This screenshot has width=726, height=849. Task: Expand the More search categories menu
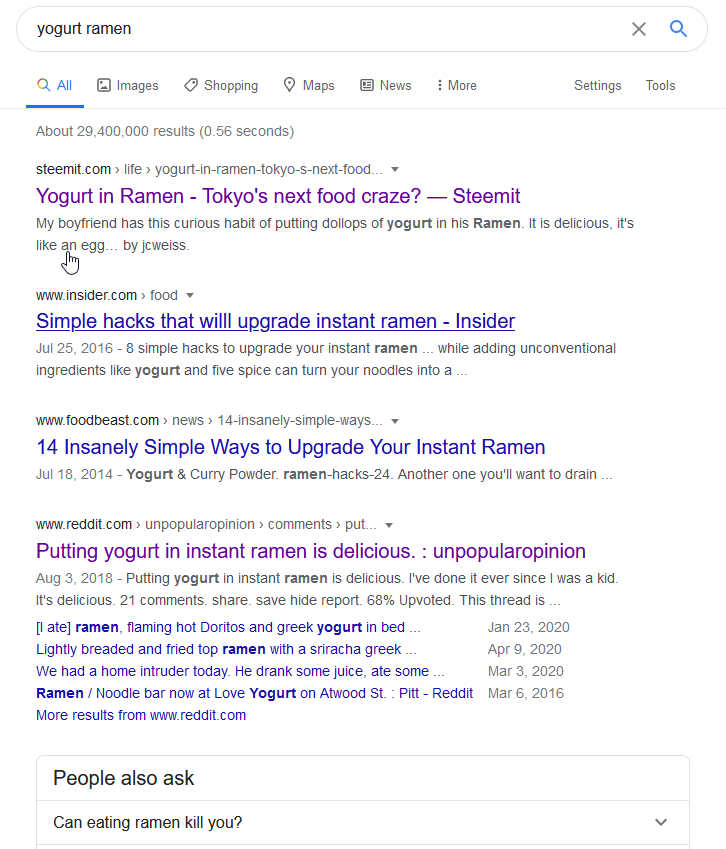(x=457, y=86)
